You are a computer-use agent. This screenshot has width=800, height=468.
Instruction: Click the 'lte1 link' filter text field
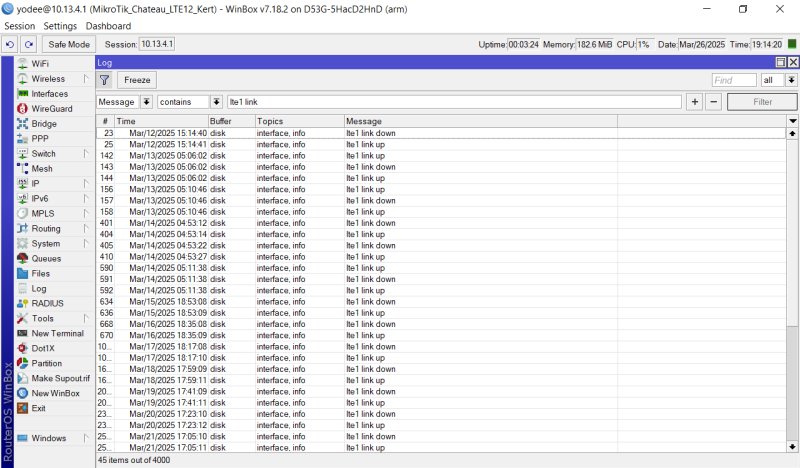[454, 102]
